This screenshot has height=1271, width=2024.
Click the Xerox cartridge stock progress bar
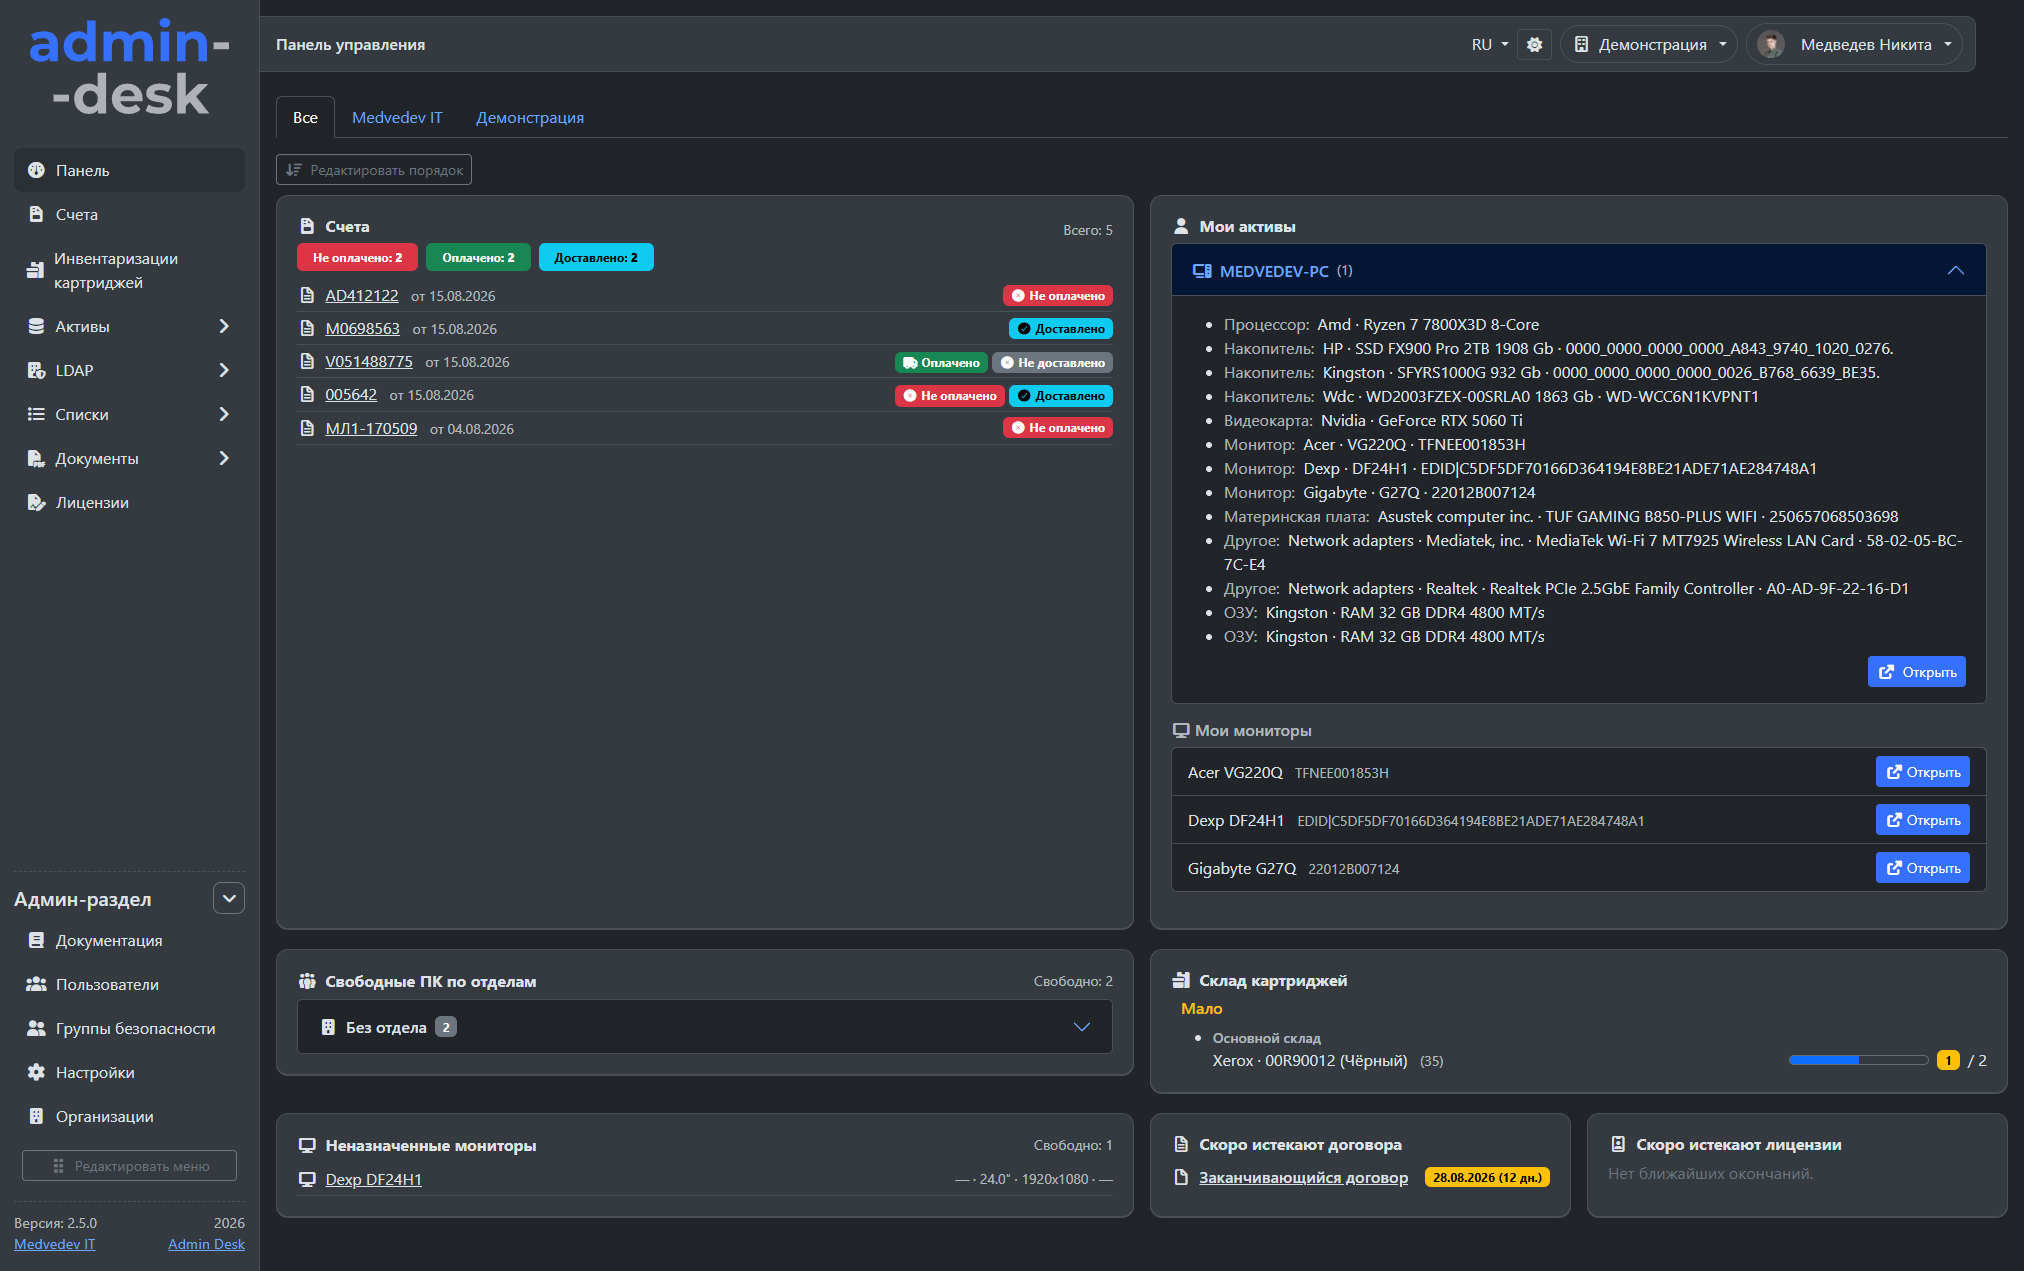pyautogui.click(x=1858, y=1060)
